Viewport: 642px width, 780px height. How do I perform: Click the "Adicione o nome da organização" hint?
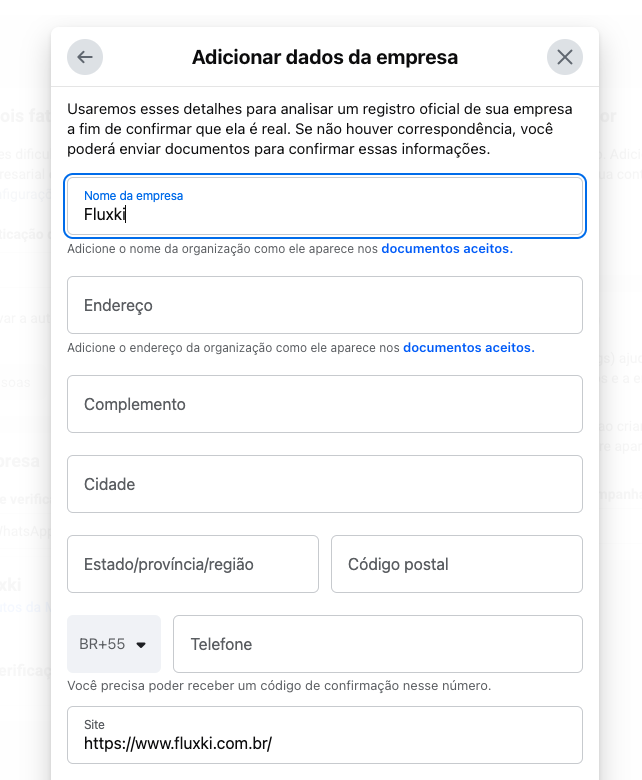click(223, 249)
